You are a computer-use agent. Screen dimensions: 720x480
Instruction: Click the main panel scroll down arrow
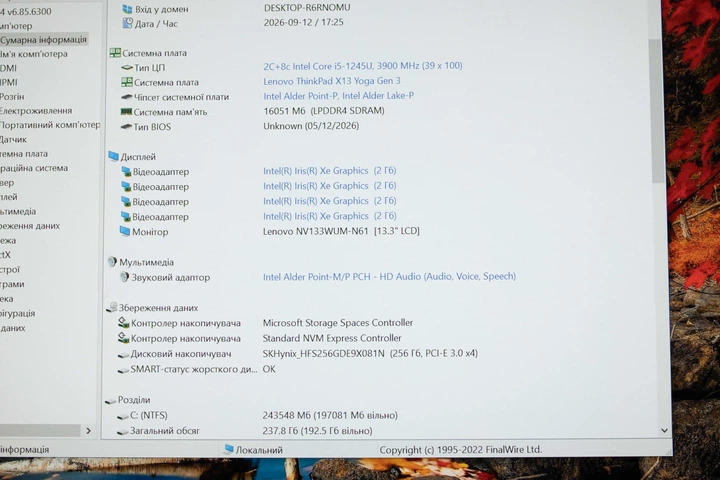[x=664, y=430]
